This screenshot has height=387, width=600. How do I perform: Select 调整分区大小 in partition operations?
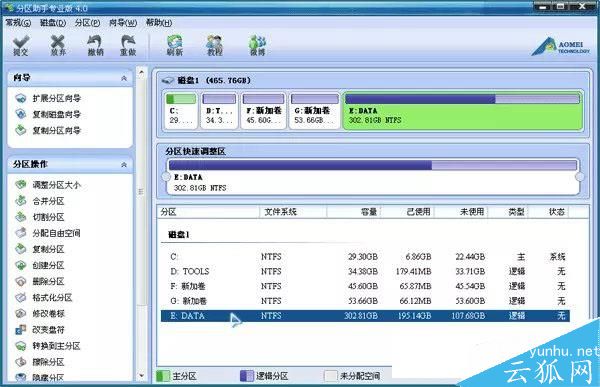(57, 185)
